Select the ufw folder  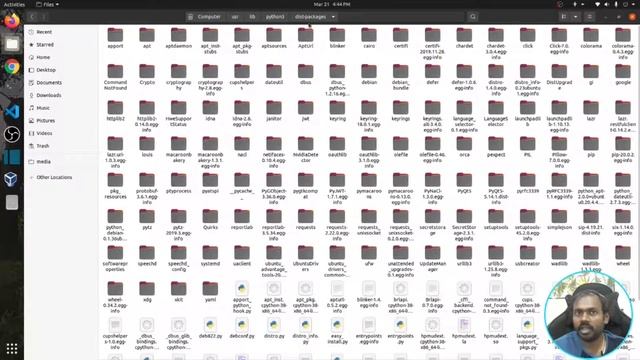[x=369, y=256]
